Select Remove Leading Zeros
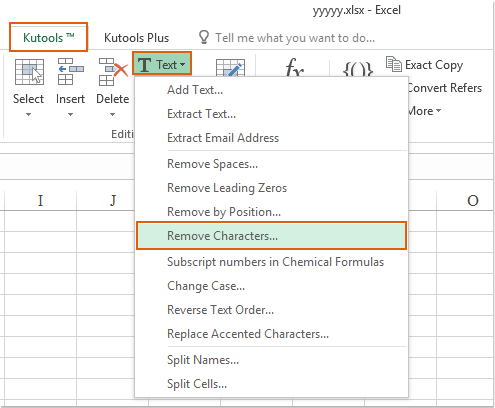495x408 pixels. click(x=271, y=188)
